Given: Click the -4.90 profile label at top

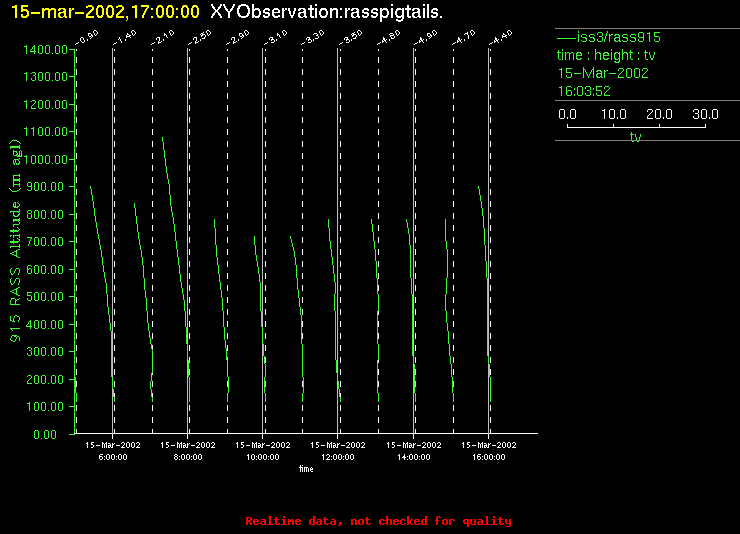Looking at the screenshot, I should [x=426, y=38].
